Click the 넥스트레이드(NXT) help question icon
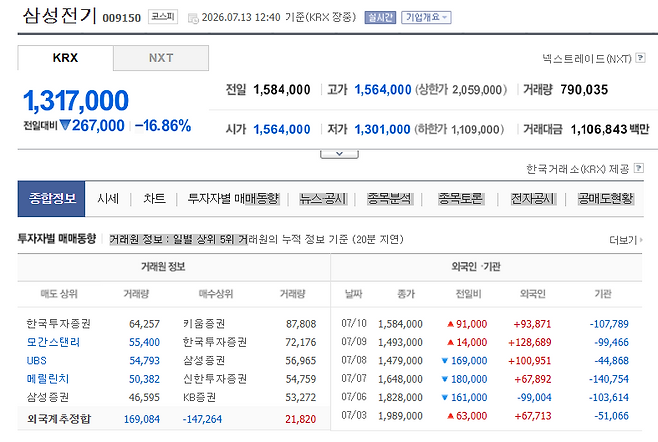Screen dimensions: 658x442 (x=640, y=58)
